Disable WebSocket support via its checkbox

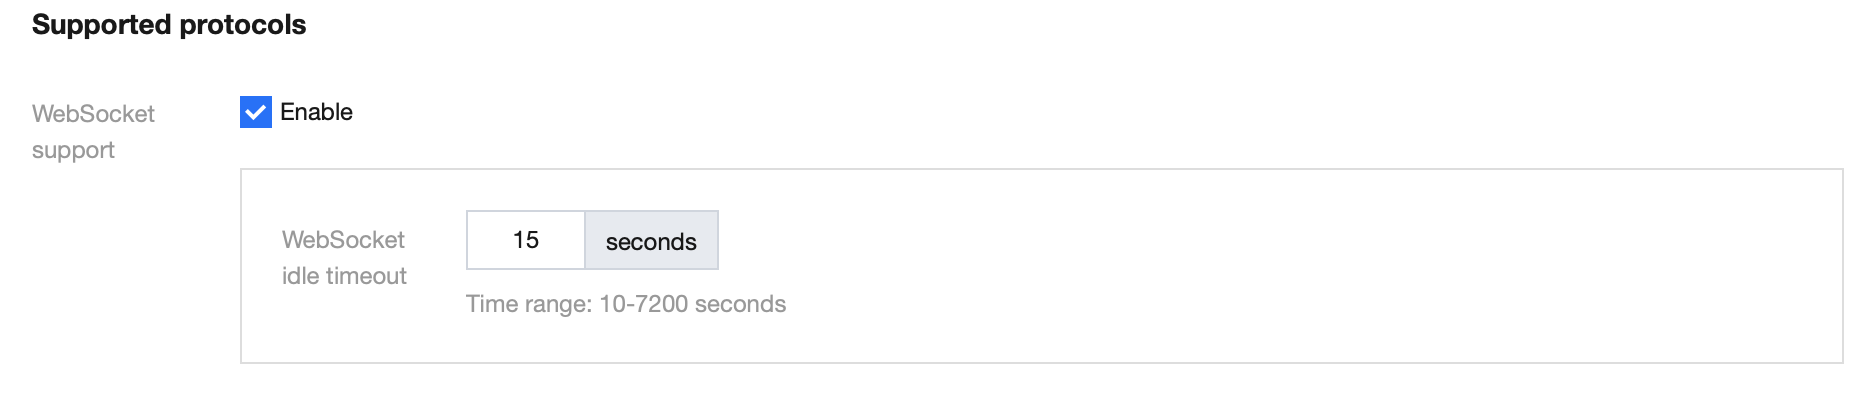256,112
